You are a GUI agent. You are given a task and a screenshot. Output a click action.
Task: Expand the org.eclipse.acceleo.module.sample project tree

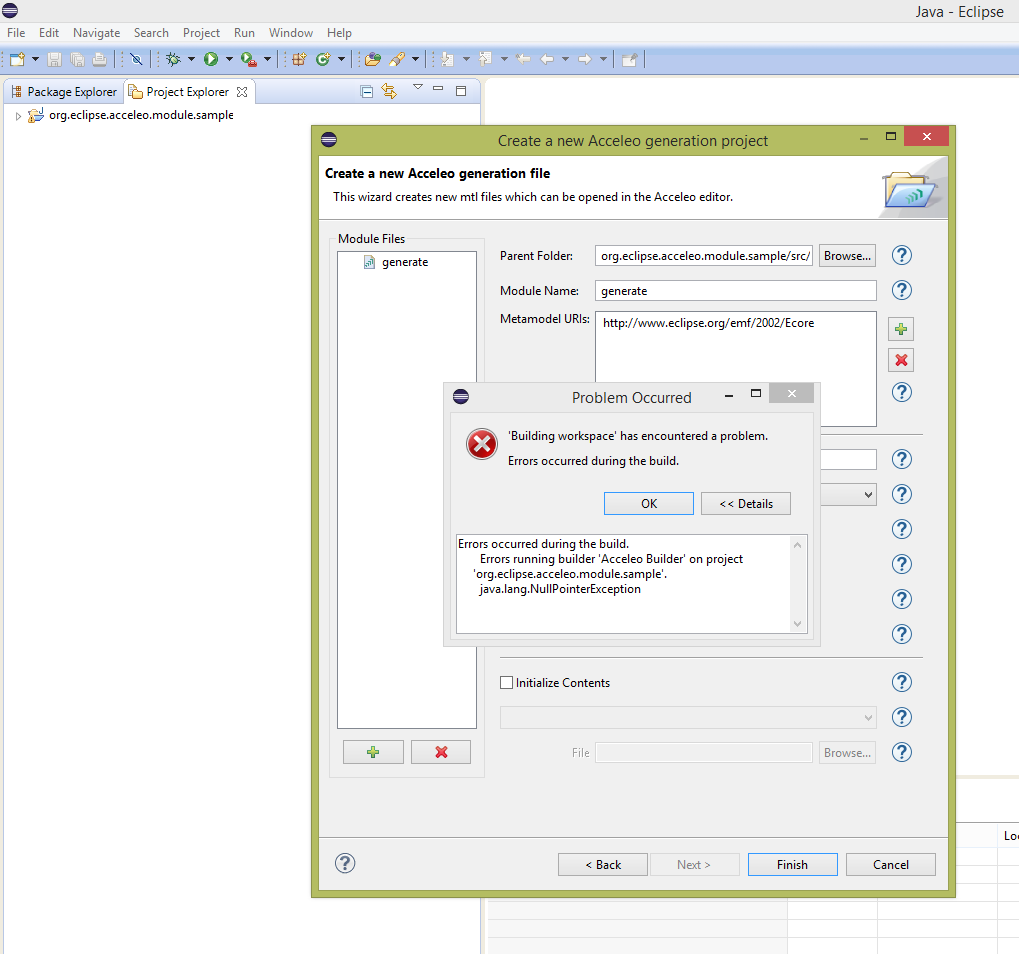coord(18,116)
